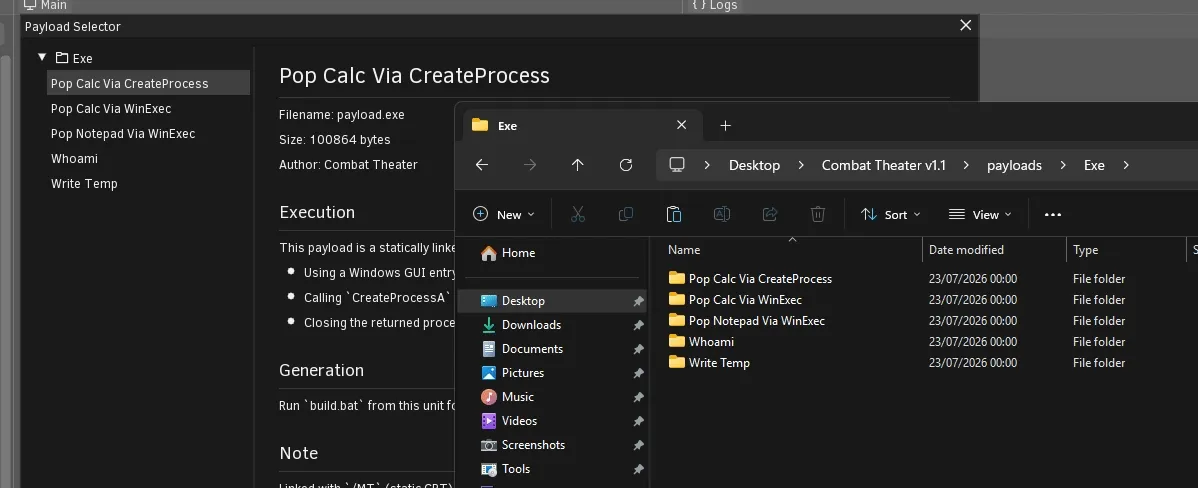Image resolution: width=1198 pixels, height=488 pixels.
Task: Select Pop Calc Via CreateProcess in payload tree
Action: click(x=148, y=83)
